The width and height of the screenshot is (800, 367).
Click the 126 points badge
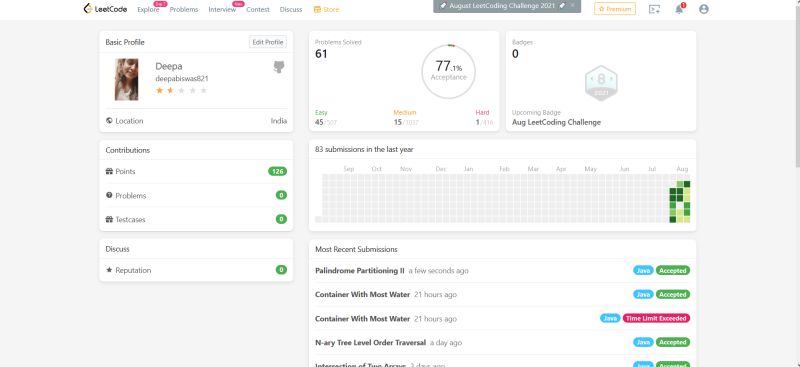click(278, 172)
